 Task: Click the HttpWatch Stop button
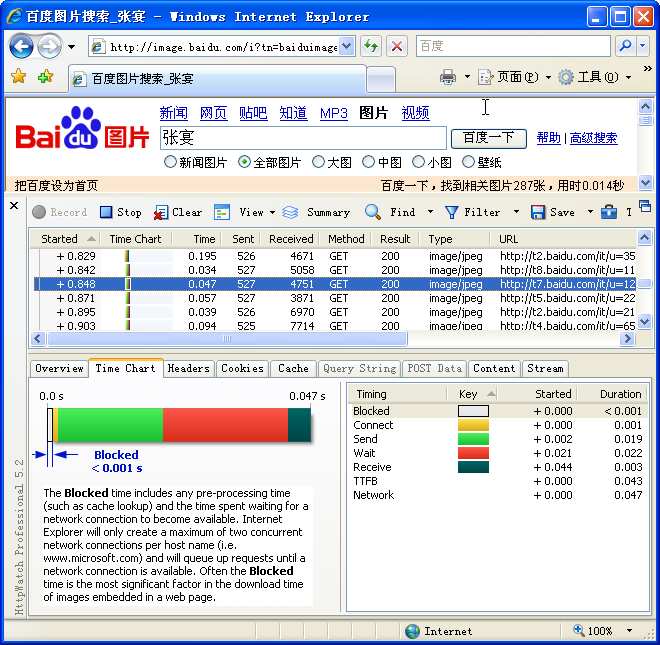tap(120, 212)
